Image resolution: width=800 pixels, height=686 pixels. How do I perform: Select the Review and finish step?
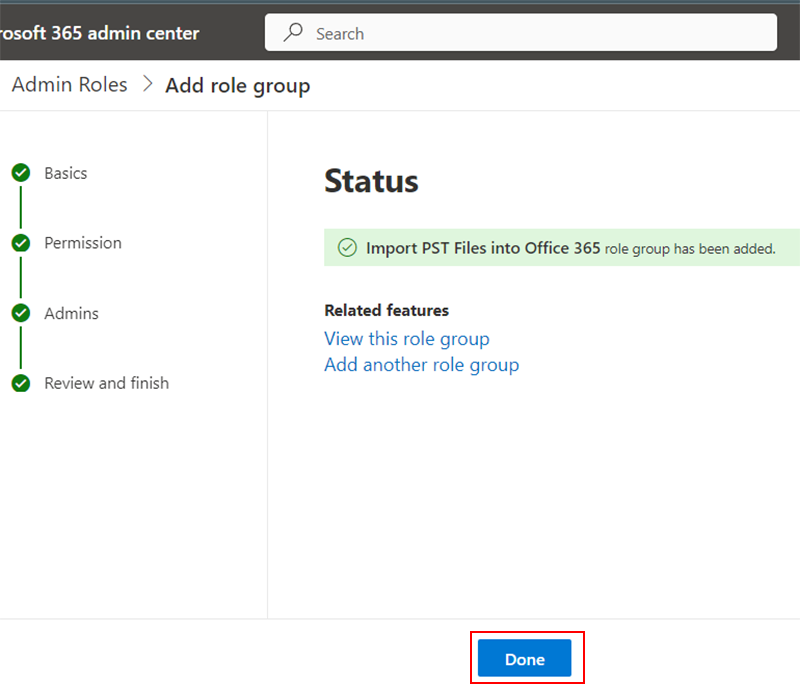[107, 383]
